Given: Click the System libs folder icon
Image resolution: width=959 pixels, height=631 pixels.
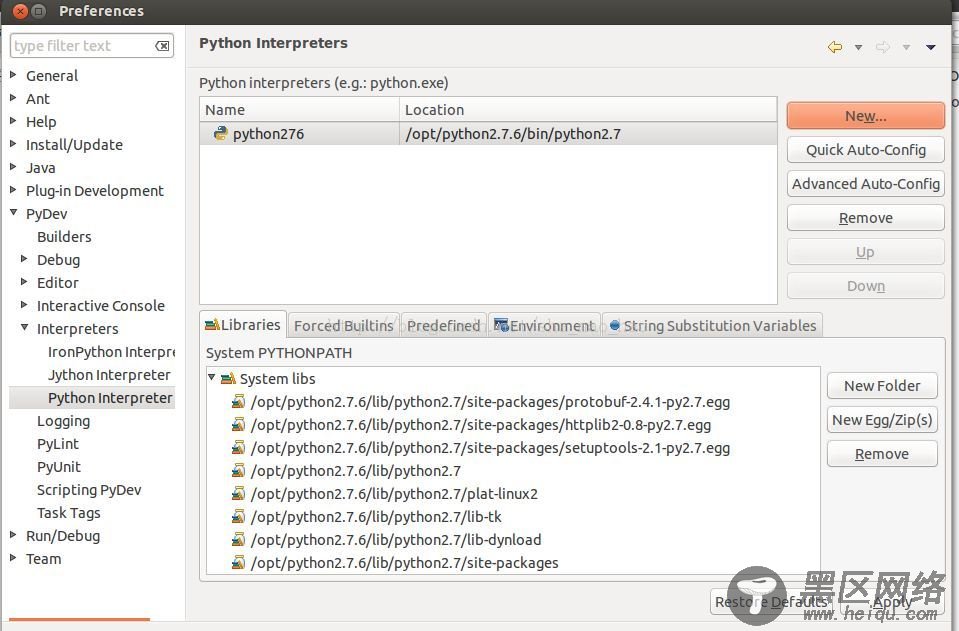Looking at the screenshot, I should [228, 379].
